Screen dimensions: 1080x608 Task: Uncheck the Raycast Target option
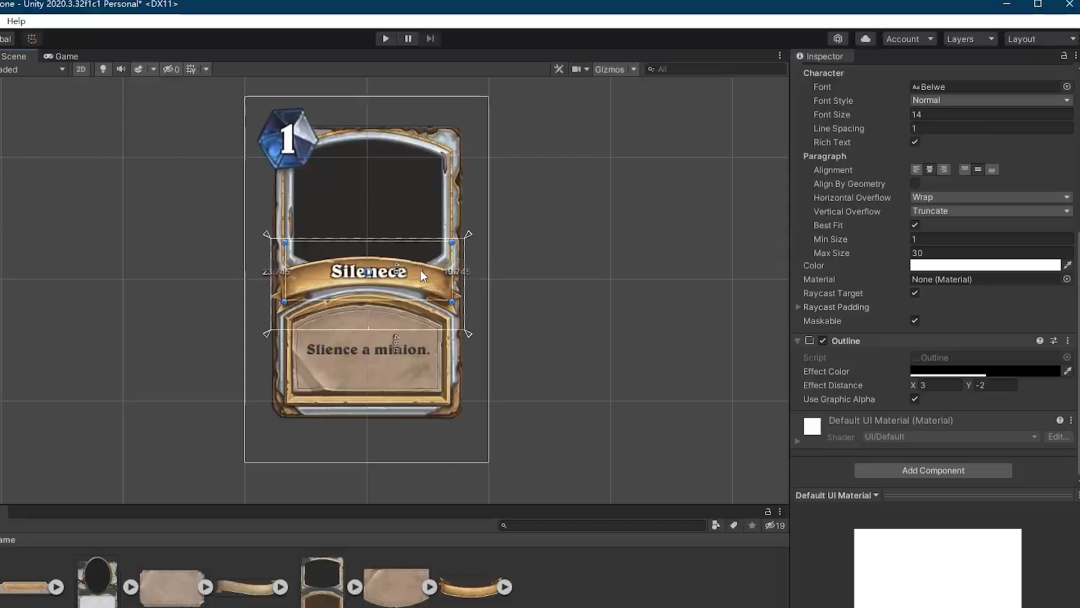click(915, 293)
